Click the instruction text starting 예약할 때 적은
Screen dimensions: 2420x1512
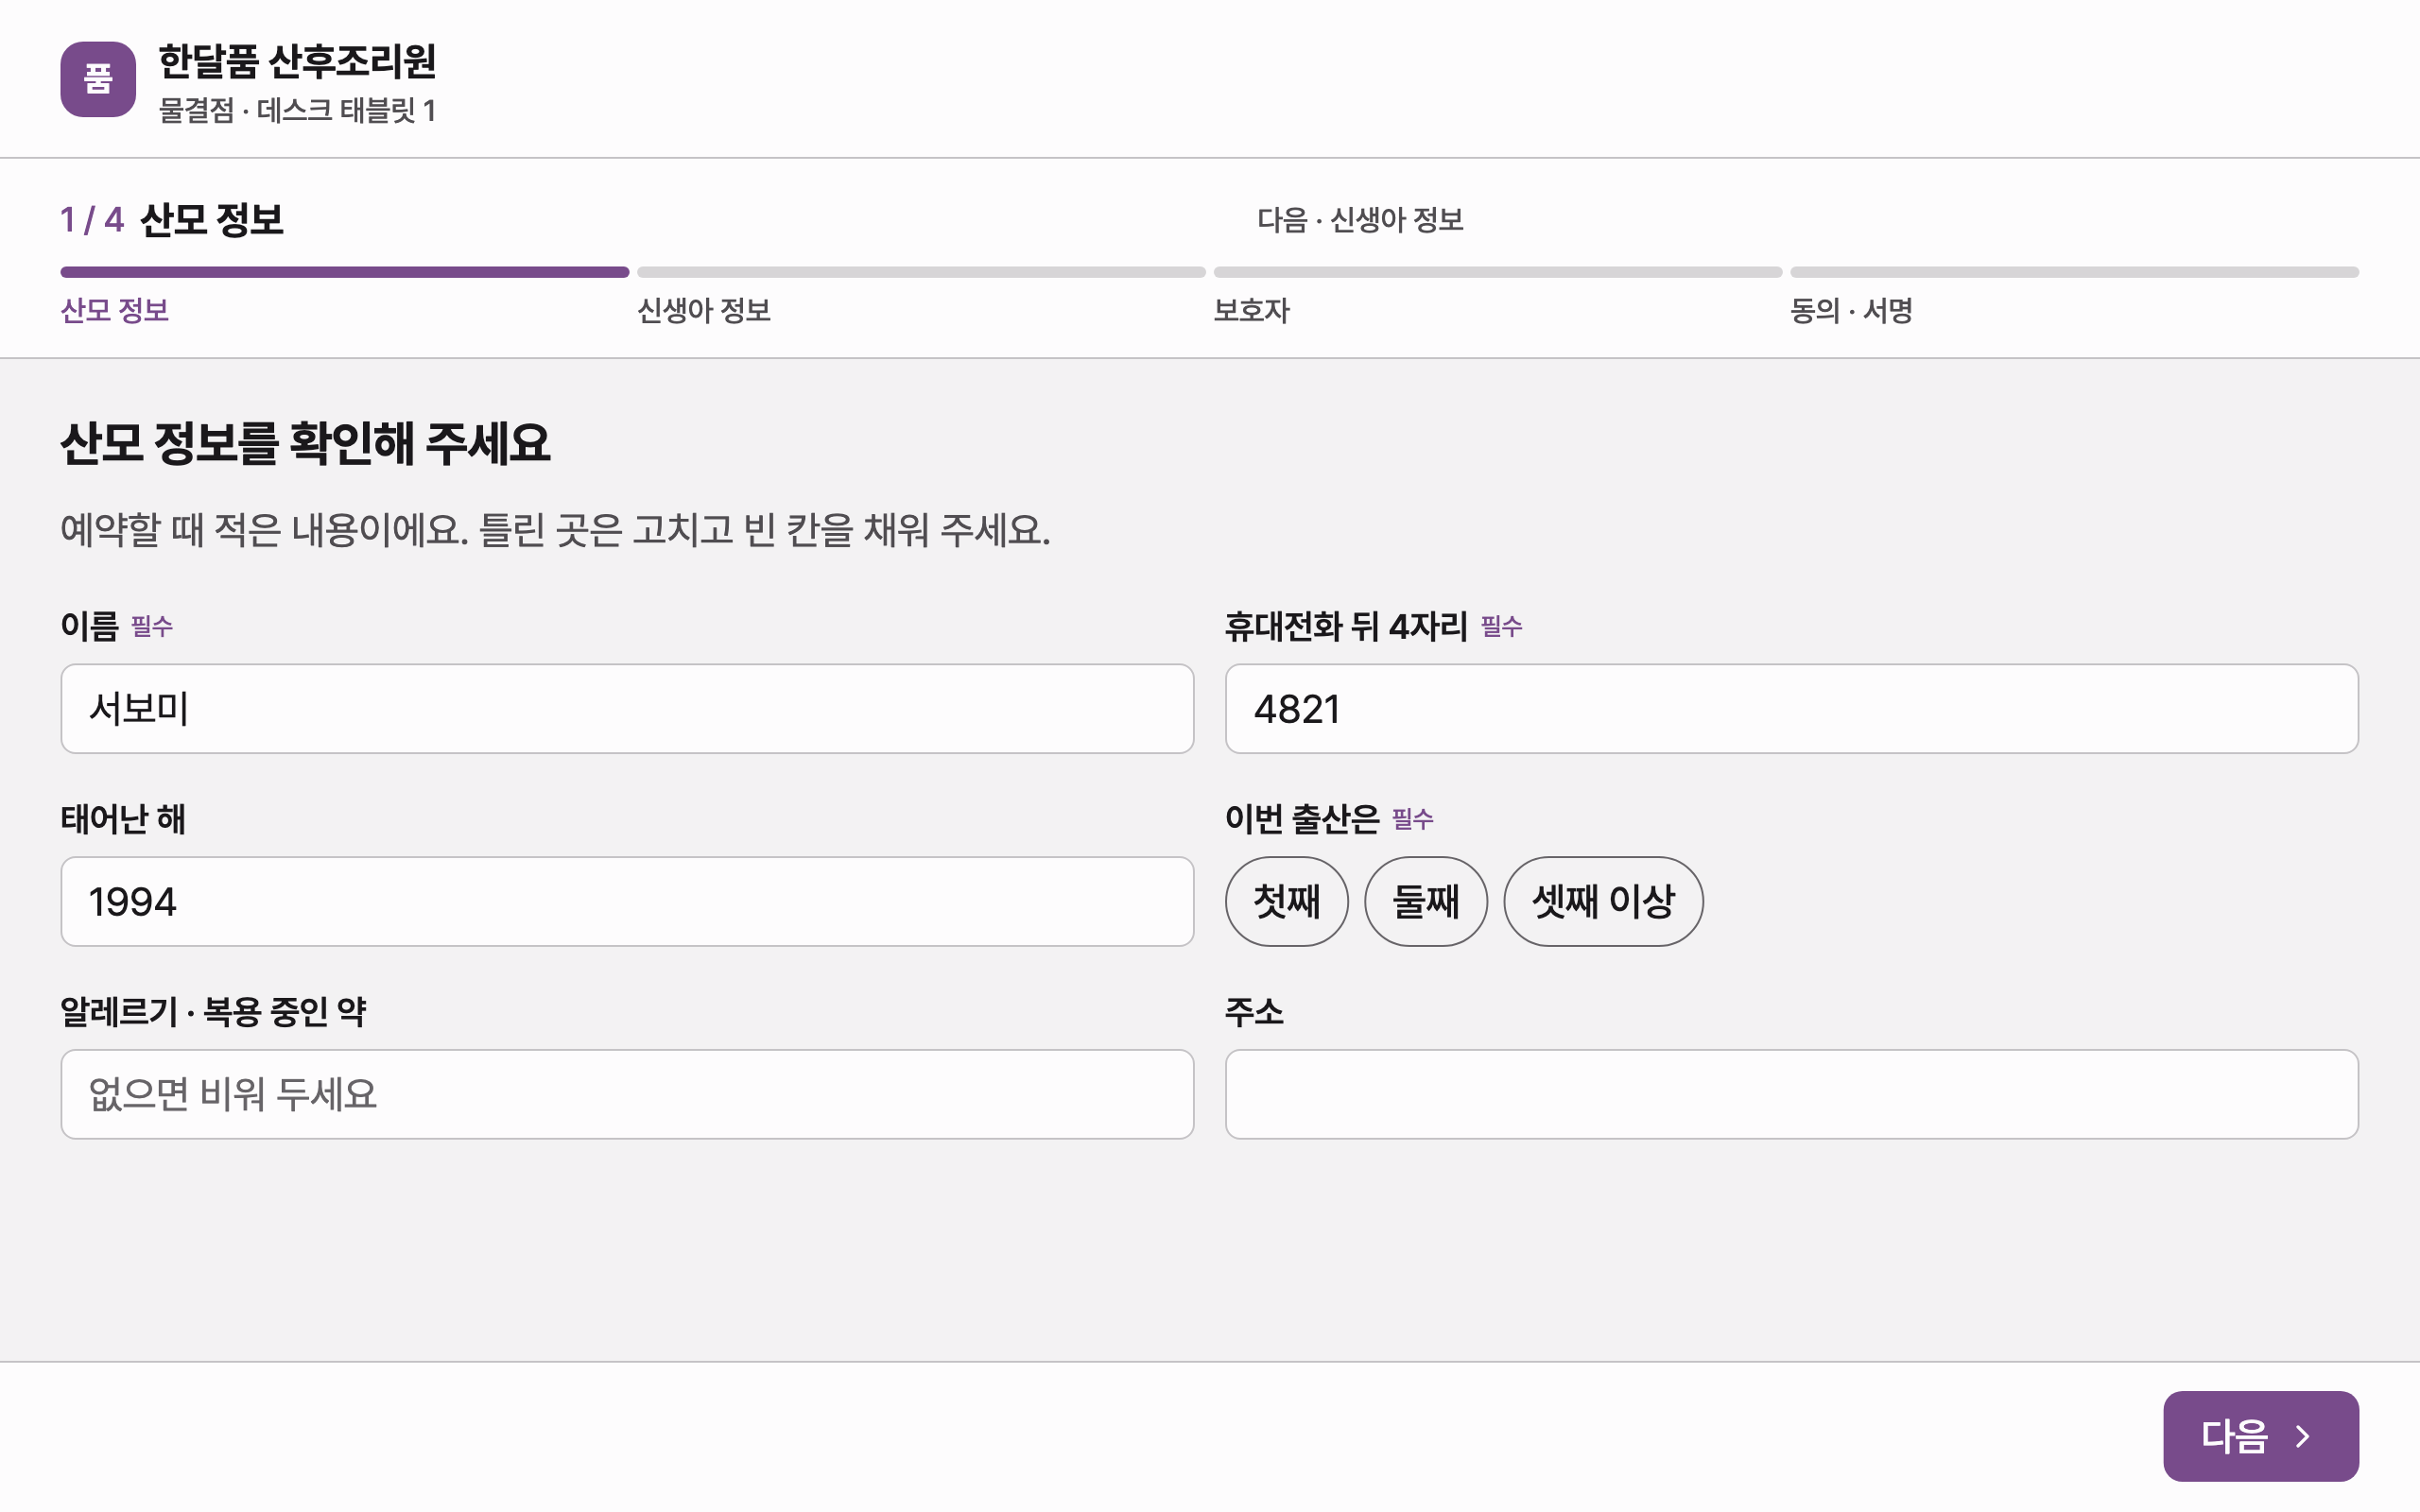click(555, 530)
